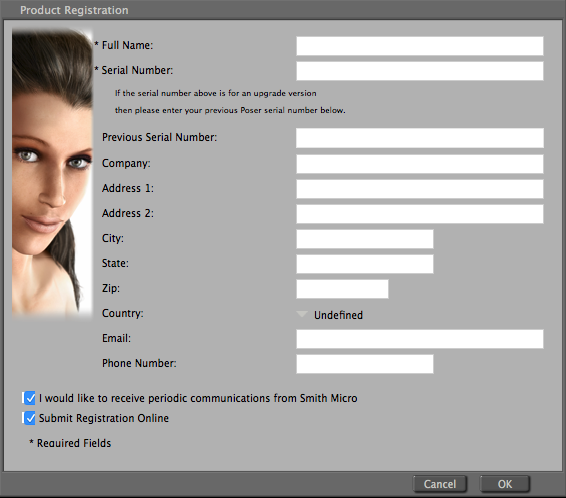Click the Undefined country selection
The image size is (566, 498).
click(x=338, y=315)
